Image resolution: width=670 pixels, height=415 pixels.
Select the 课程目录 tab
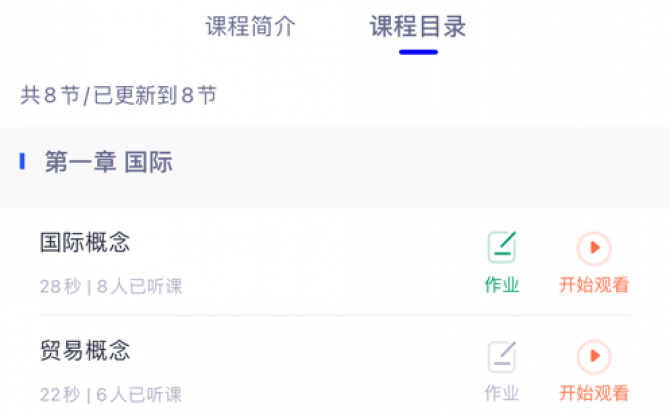tap(418, 26)
